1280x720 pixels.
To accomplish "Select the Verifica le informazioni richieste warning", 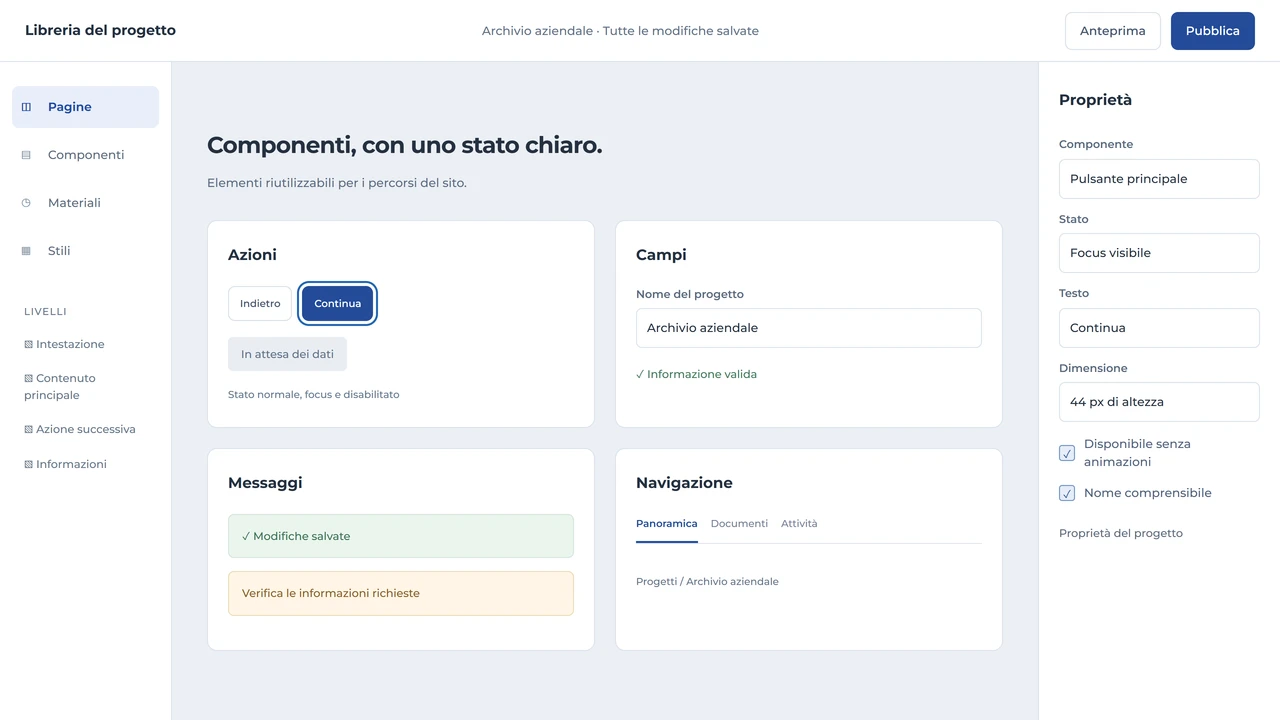I will coord(401,593).
